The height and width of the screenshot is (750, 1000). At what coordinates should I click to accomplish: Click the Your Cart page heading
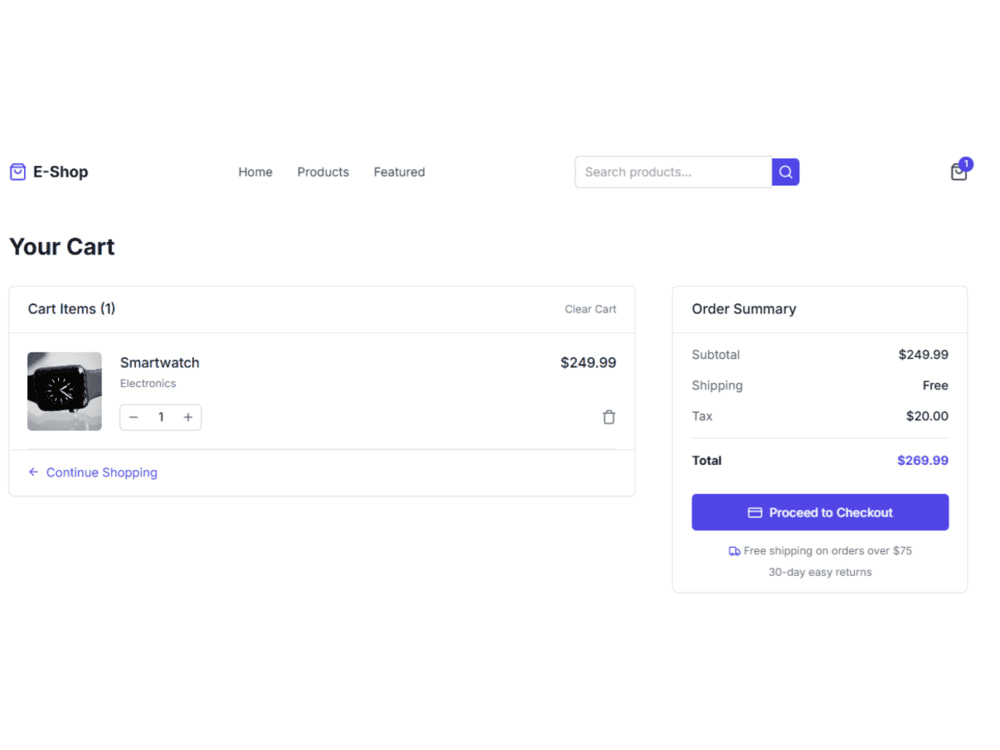click(x=62, y=247)
